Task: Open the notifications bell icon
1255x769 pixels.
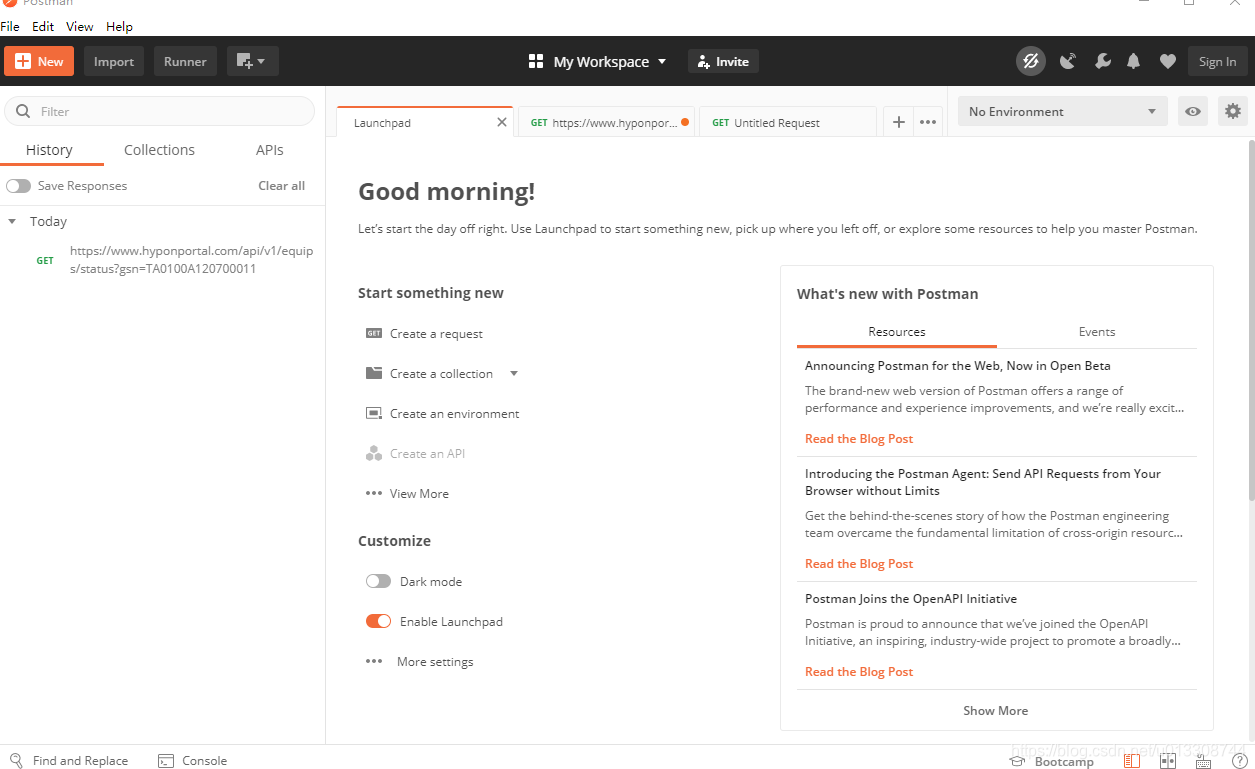Action: point(1133,61)
